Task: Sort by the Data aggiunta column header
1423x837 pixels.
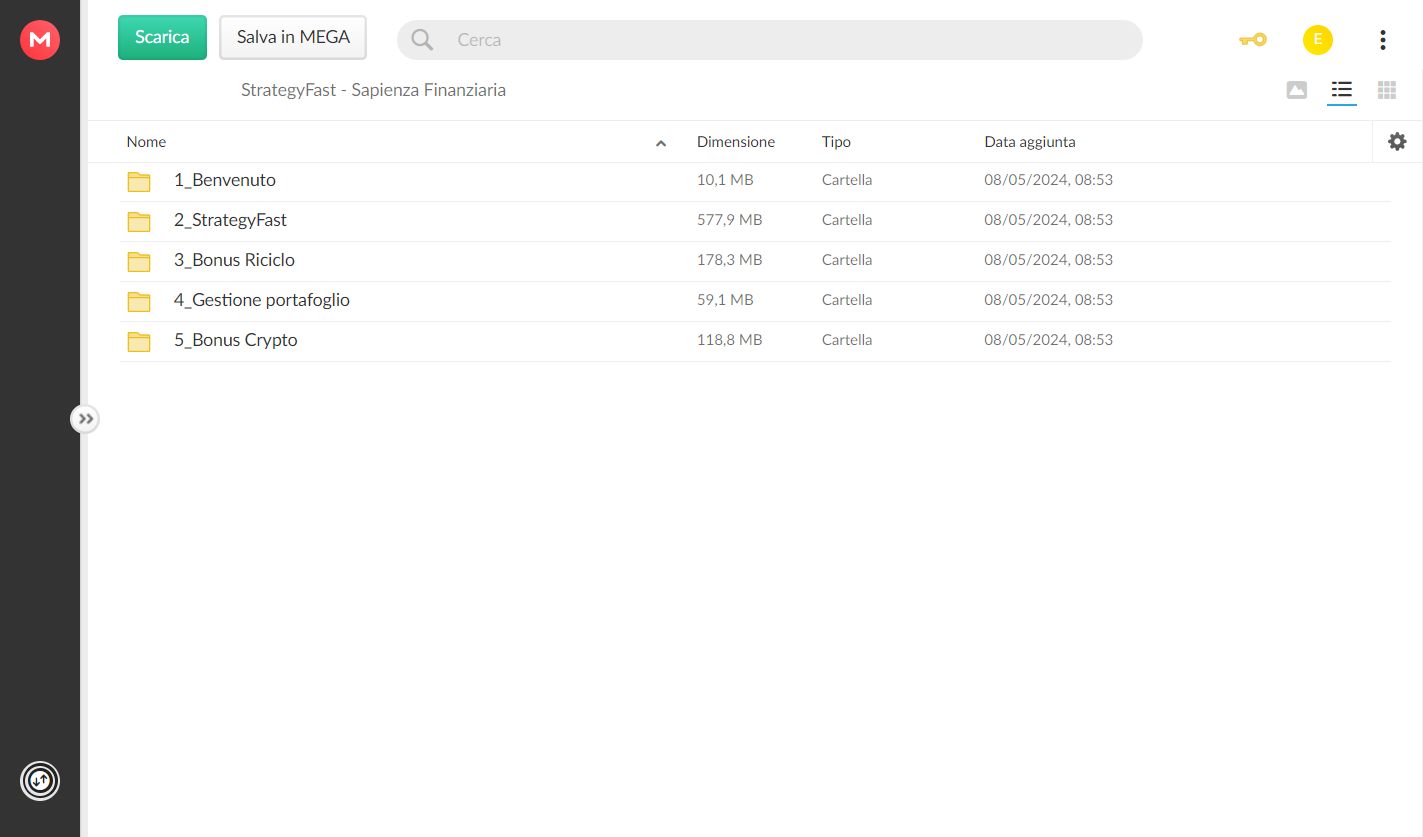Action: point(1030,142)
